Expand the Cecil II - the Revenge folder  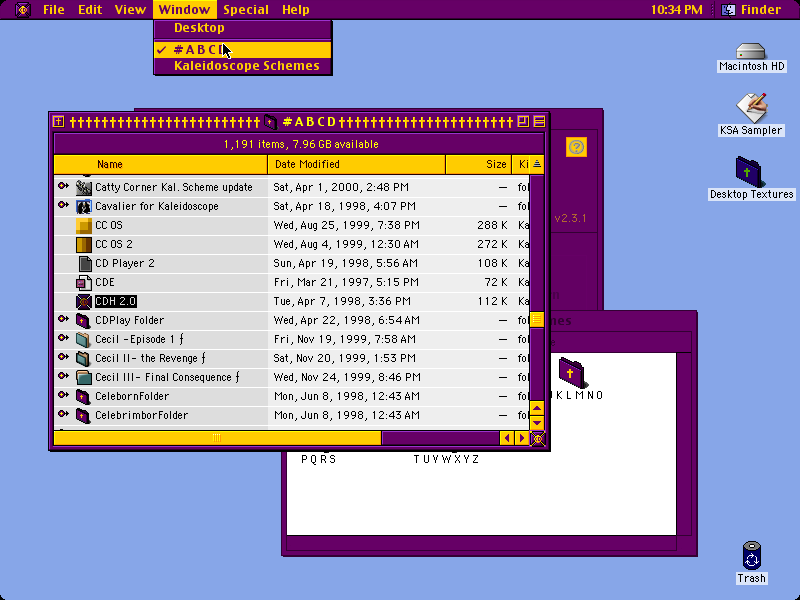click(63, 357)
